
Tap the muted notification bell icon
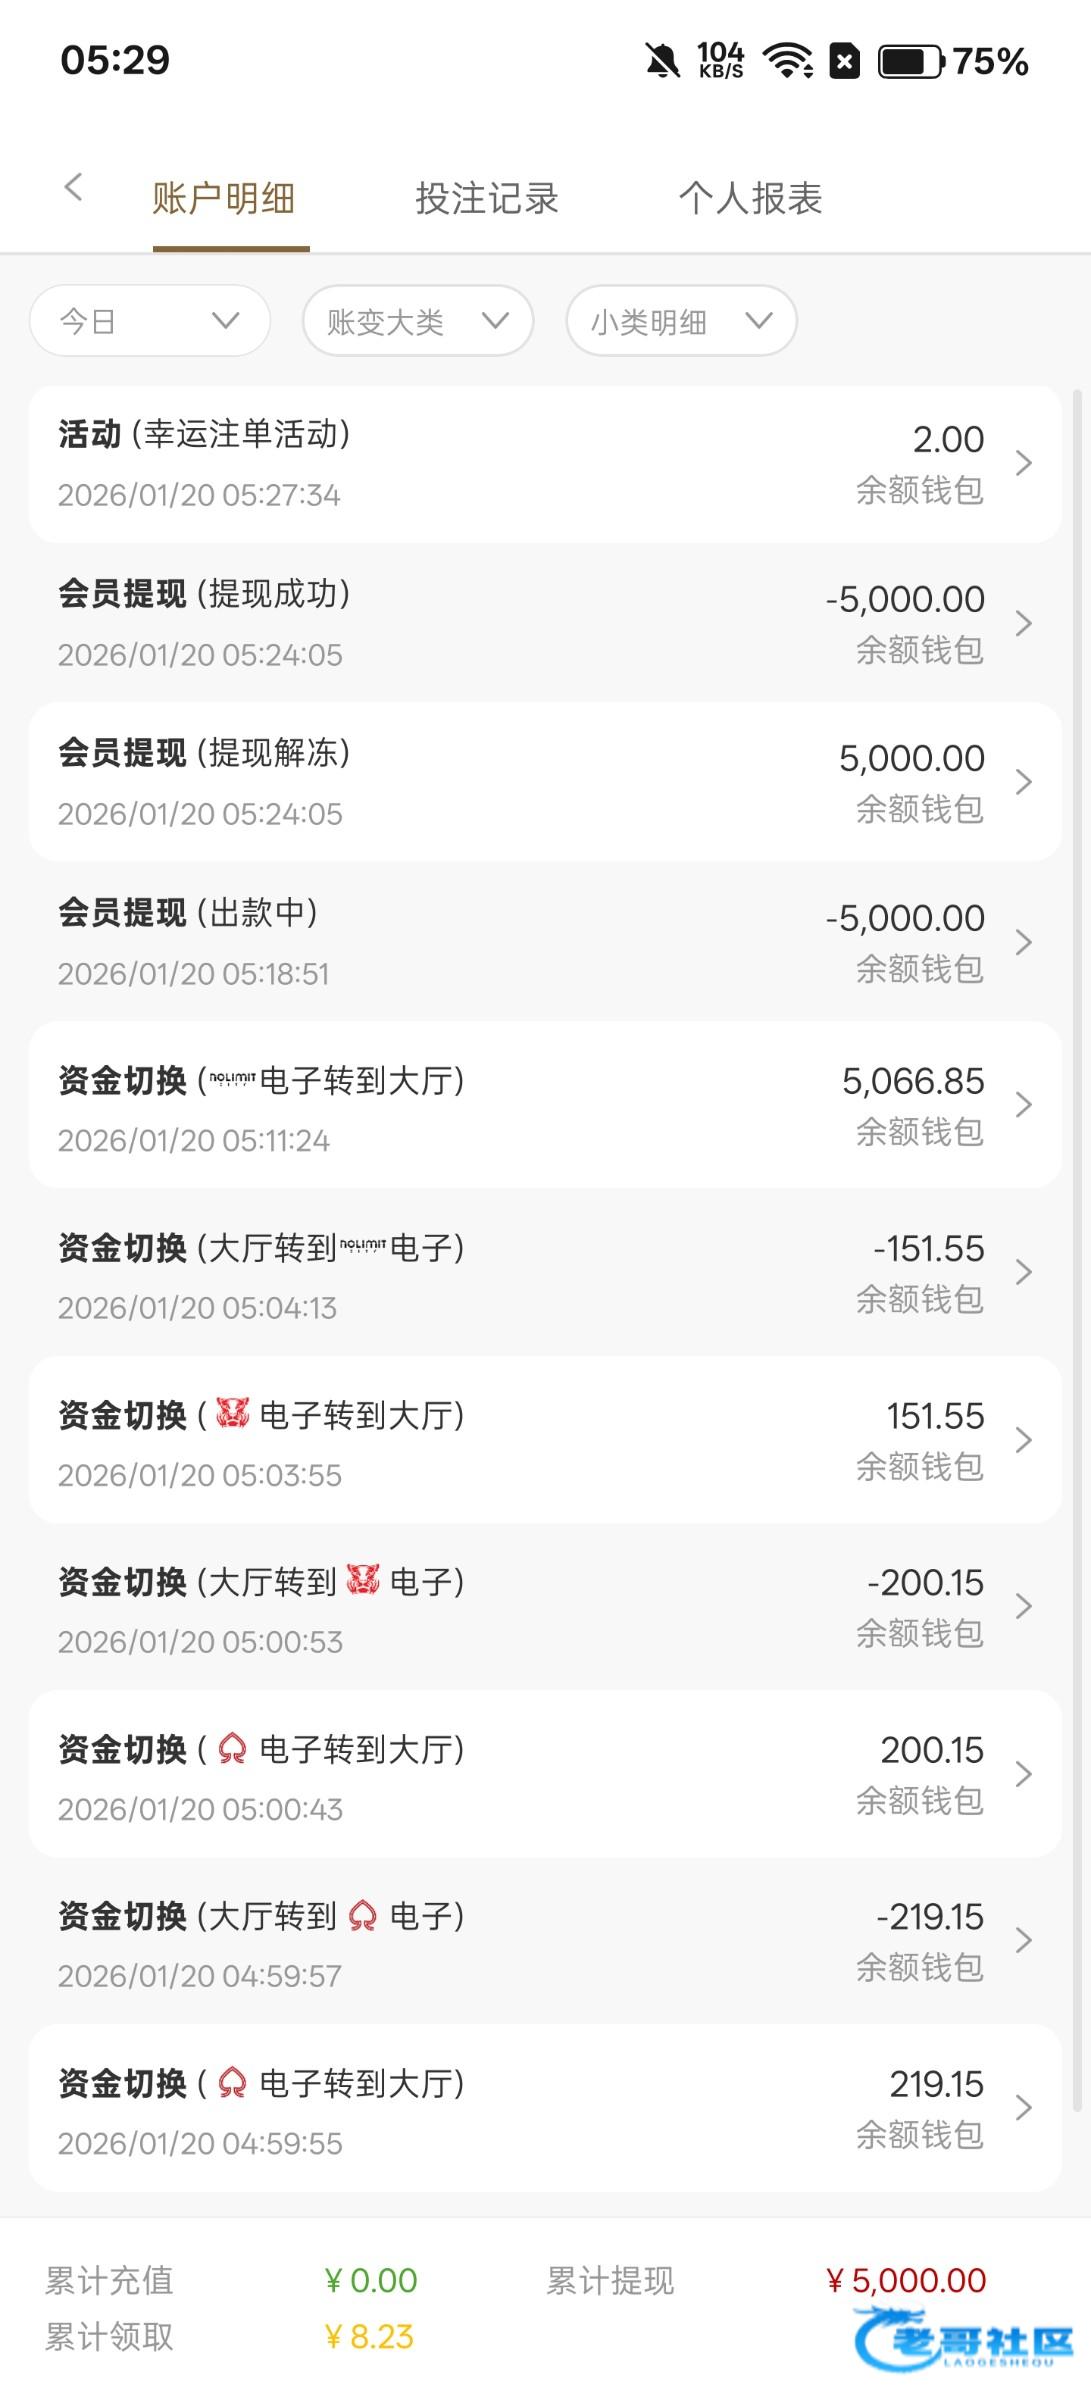(662, 62)
